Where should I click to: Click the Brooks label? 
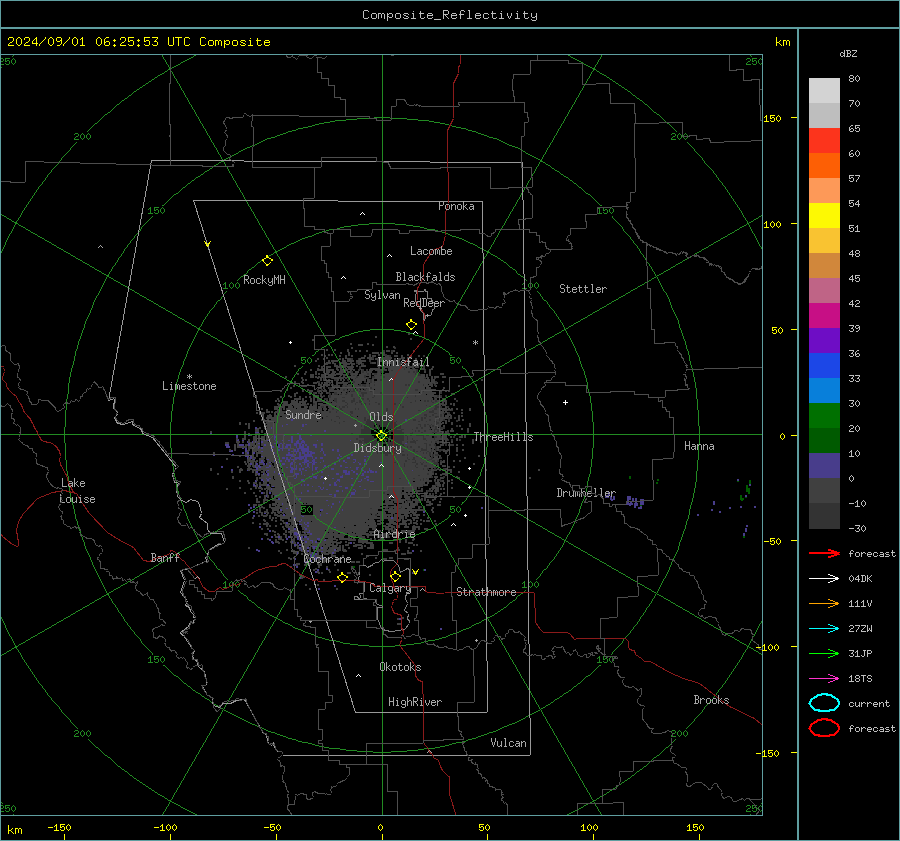[711, 700]
